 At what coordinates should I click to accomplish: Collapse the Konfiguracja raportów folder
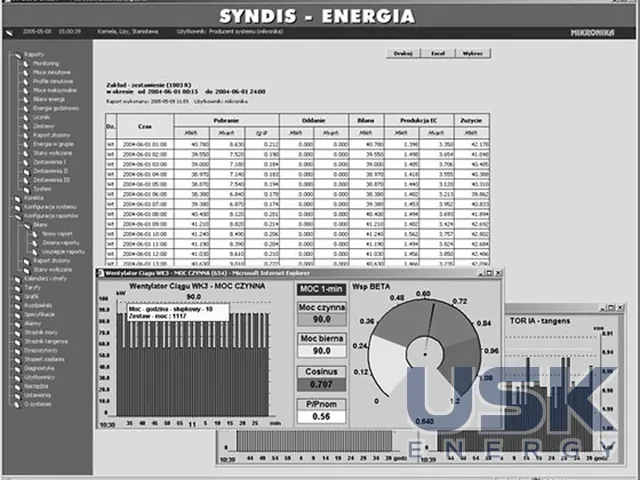[x=17, y=217]
